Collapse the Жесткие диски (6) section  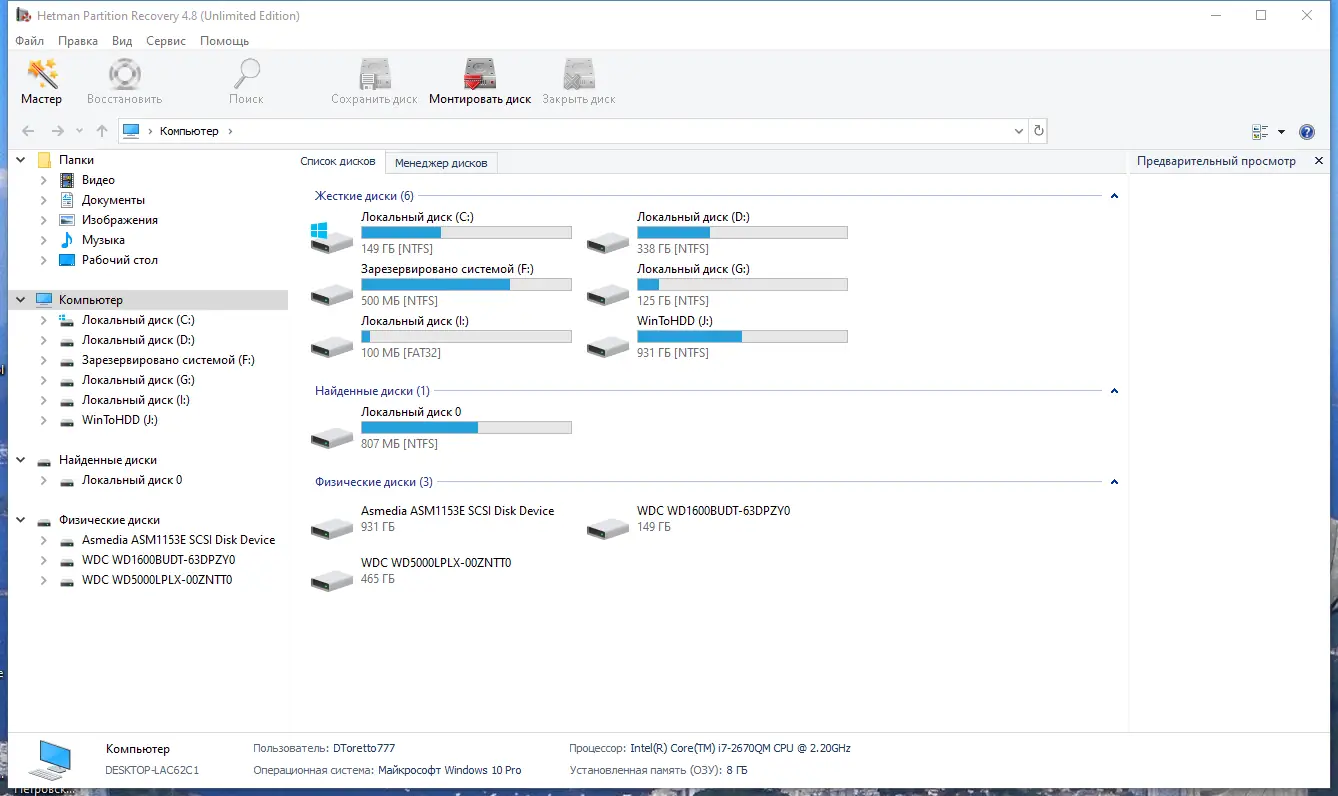coord(1114,196)
